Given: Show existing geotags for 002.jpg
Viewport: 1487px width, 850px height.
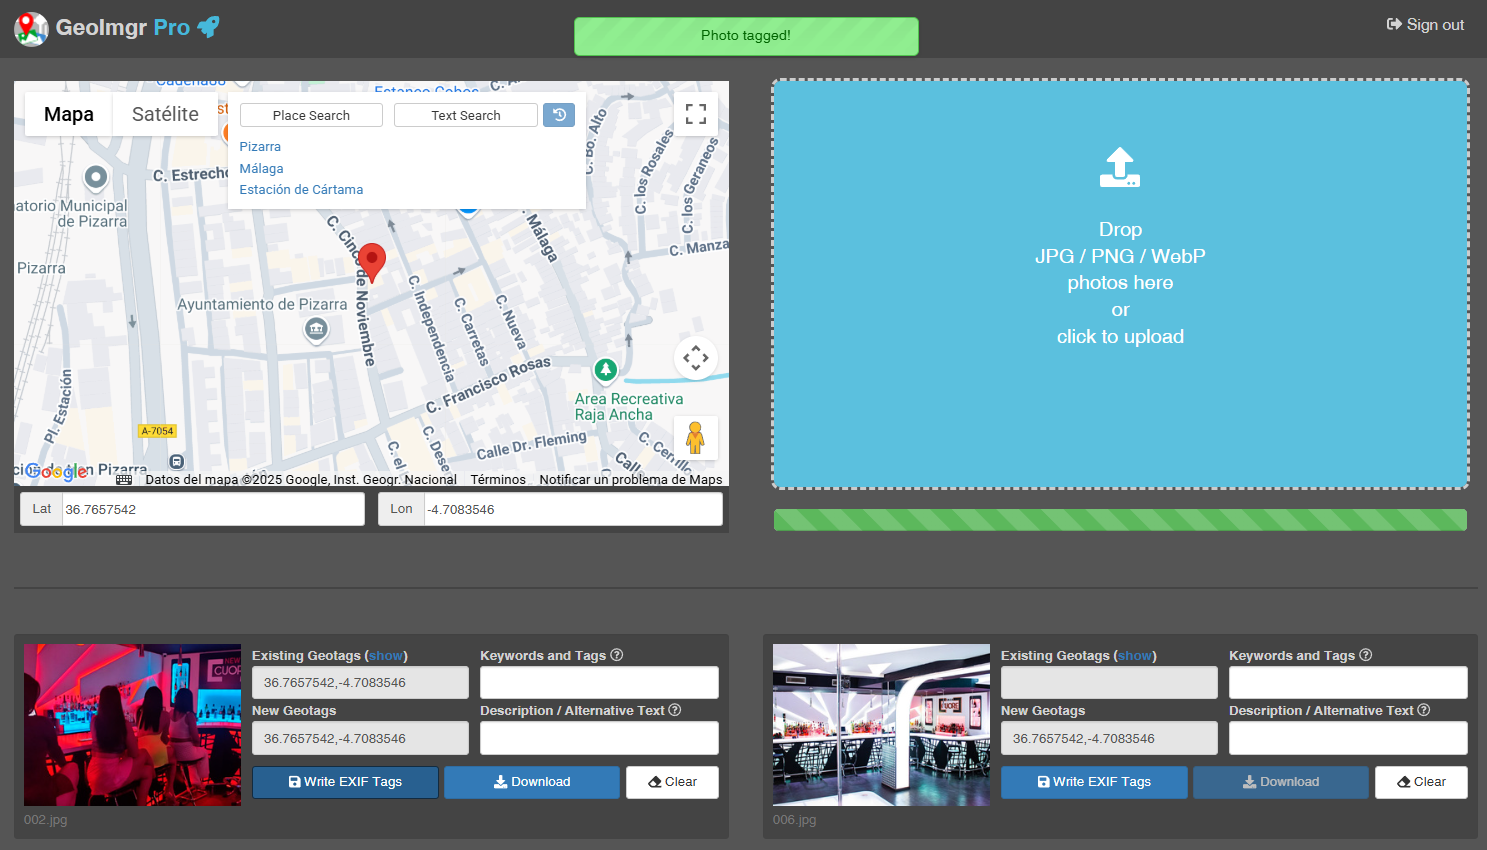Looking at the screenshot, I should (x=386, y=656).
